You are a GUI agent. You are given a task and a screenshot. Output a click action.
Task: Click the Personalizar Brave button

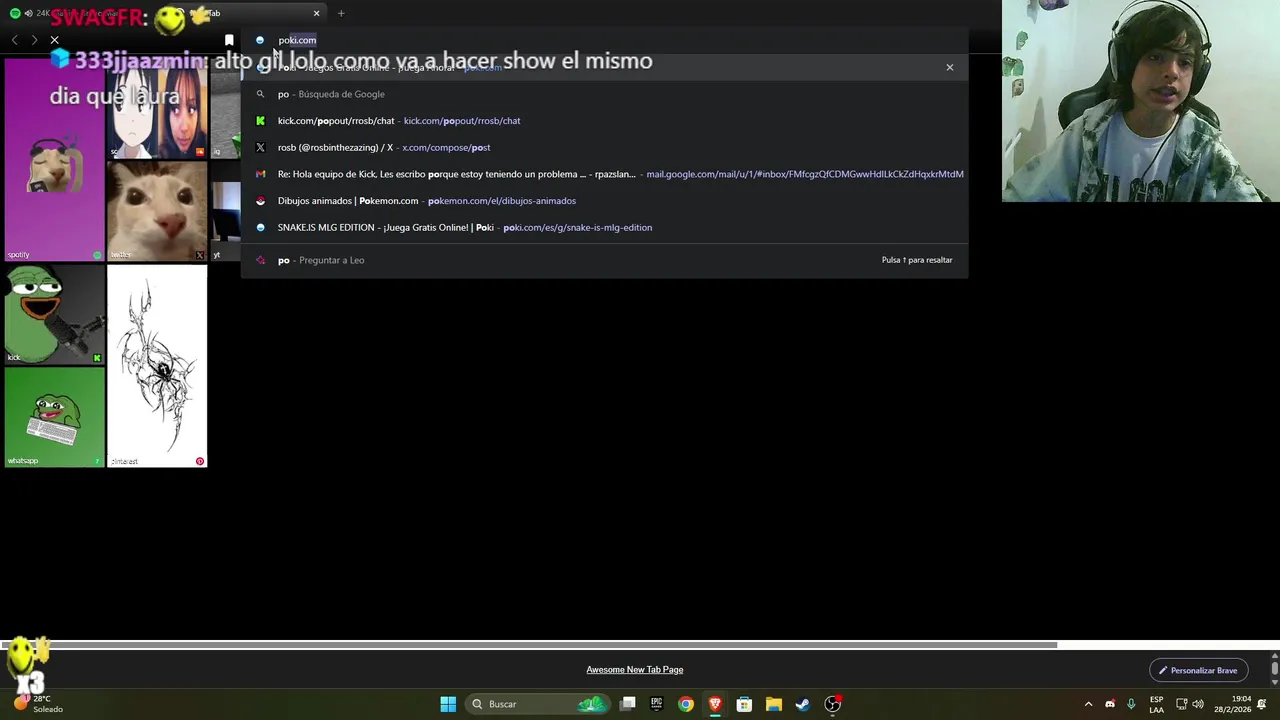[x=1198, y=670]
